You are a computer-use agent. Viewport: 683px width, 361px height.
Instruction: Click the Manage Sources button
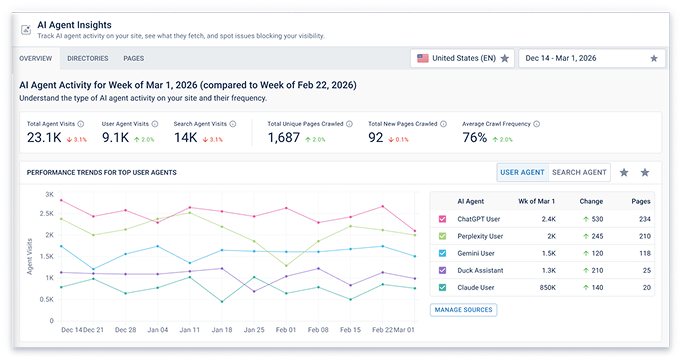[463, 310]
